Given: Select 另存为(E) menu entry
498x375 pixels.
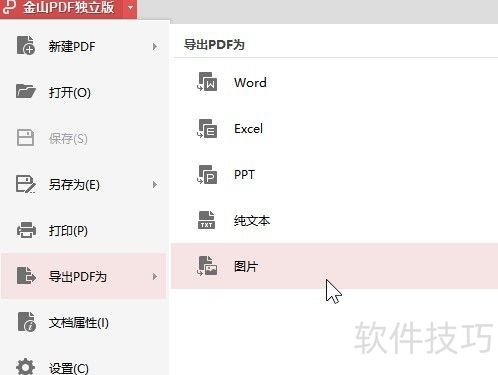Looking at the screenshot, I should [x=84, y=184].
